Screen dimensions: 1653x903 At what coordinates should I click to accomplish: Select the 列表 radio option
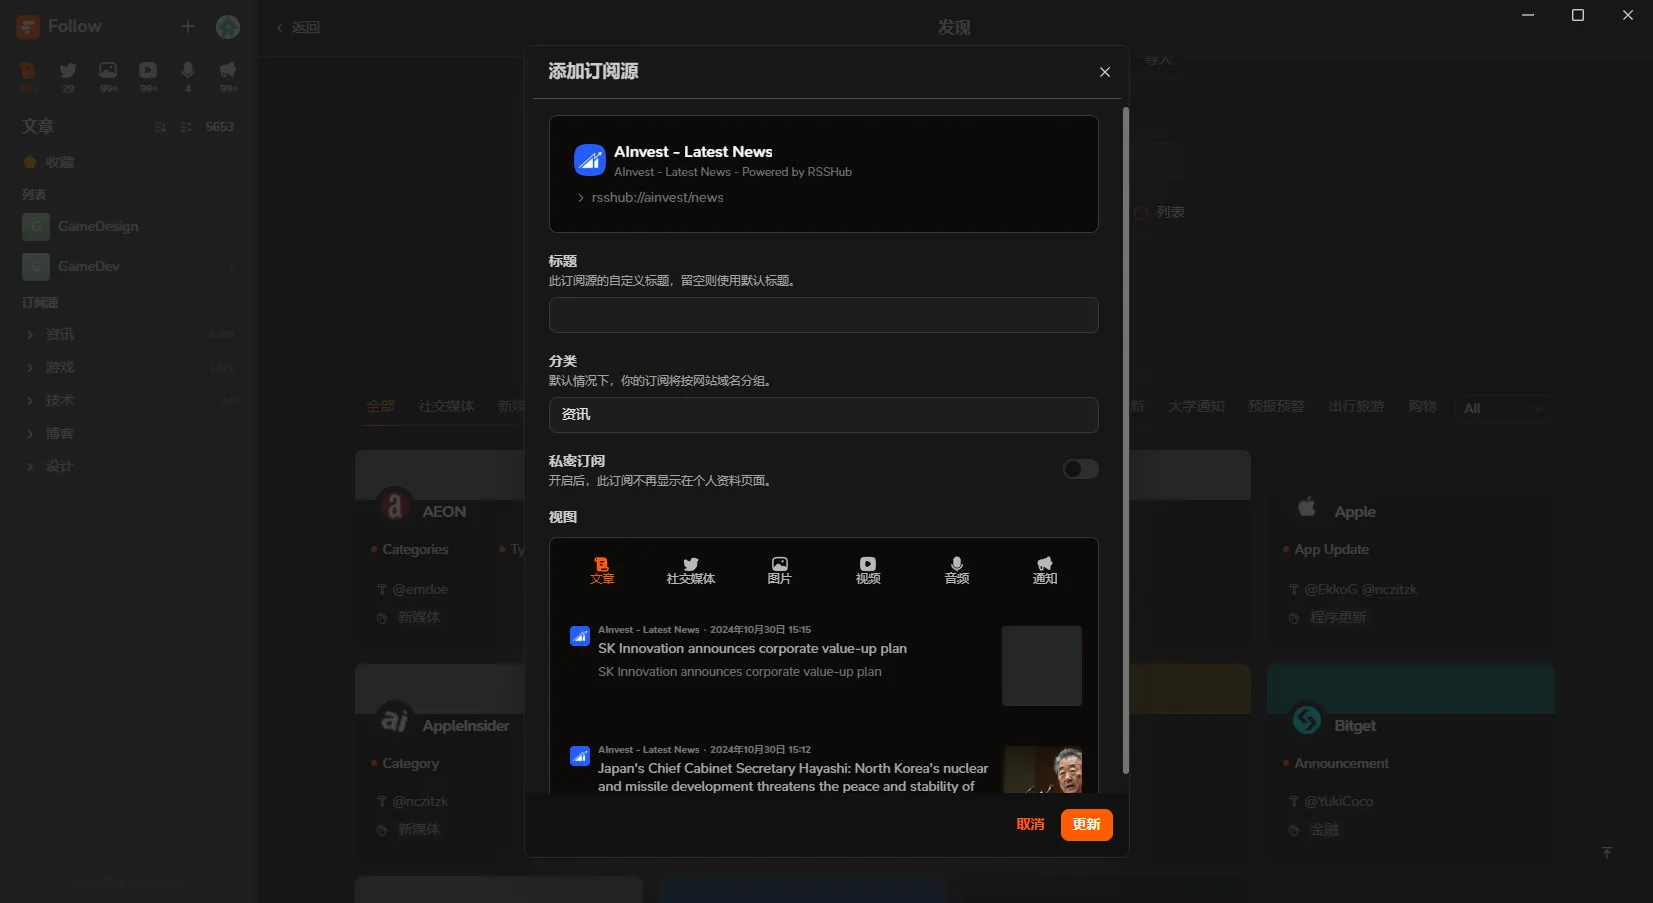[x=1141, y=212]
